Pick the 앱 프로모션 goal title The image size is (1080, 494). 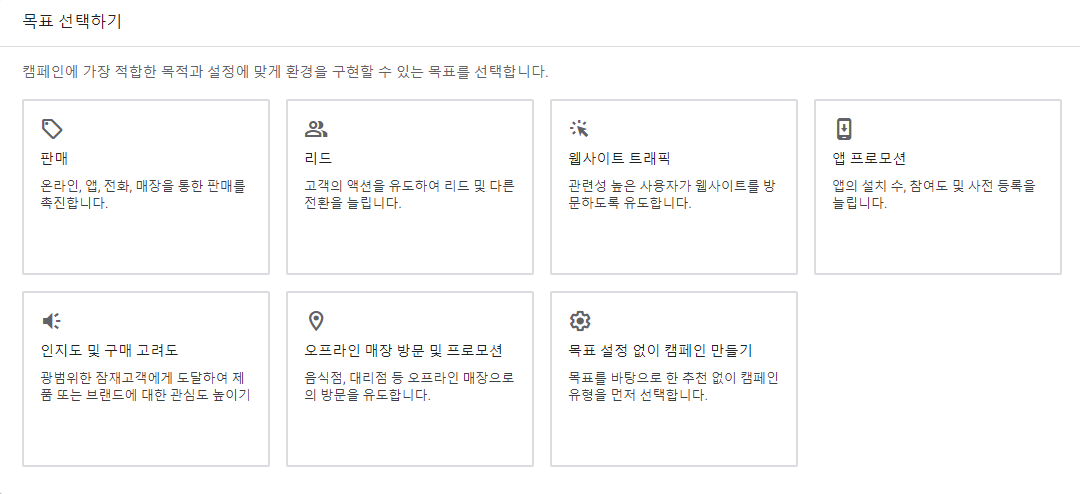coord(869,159)
